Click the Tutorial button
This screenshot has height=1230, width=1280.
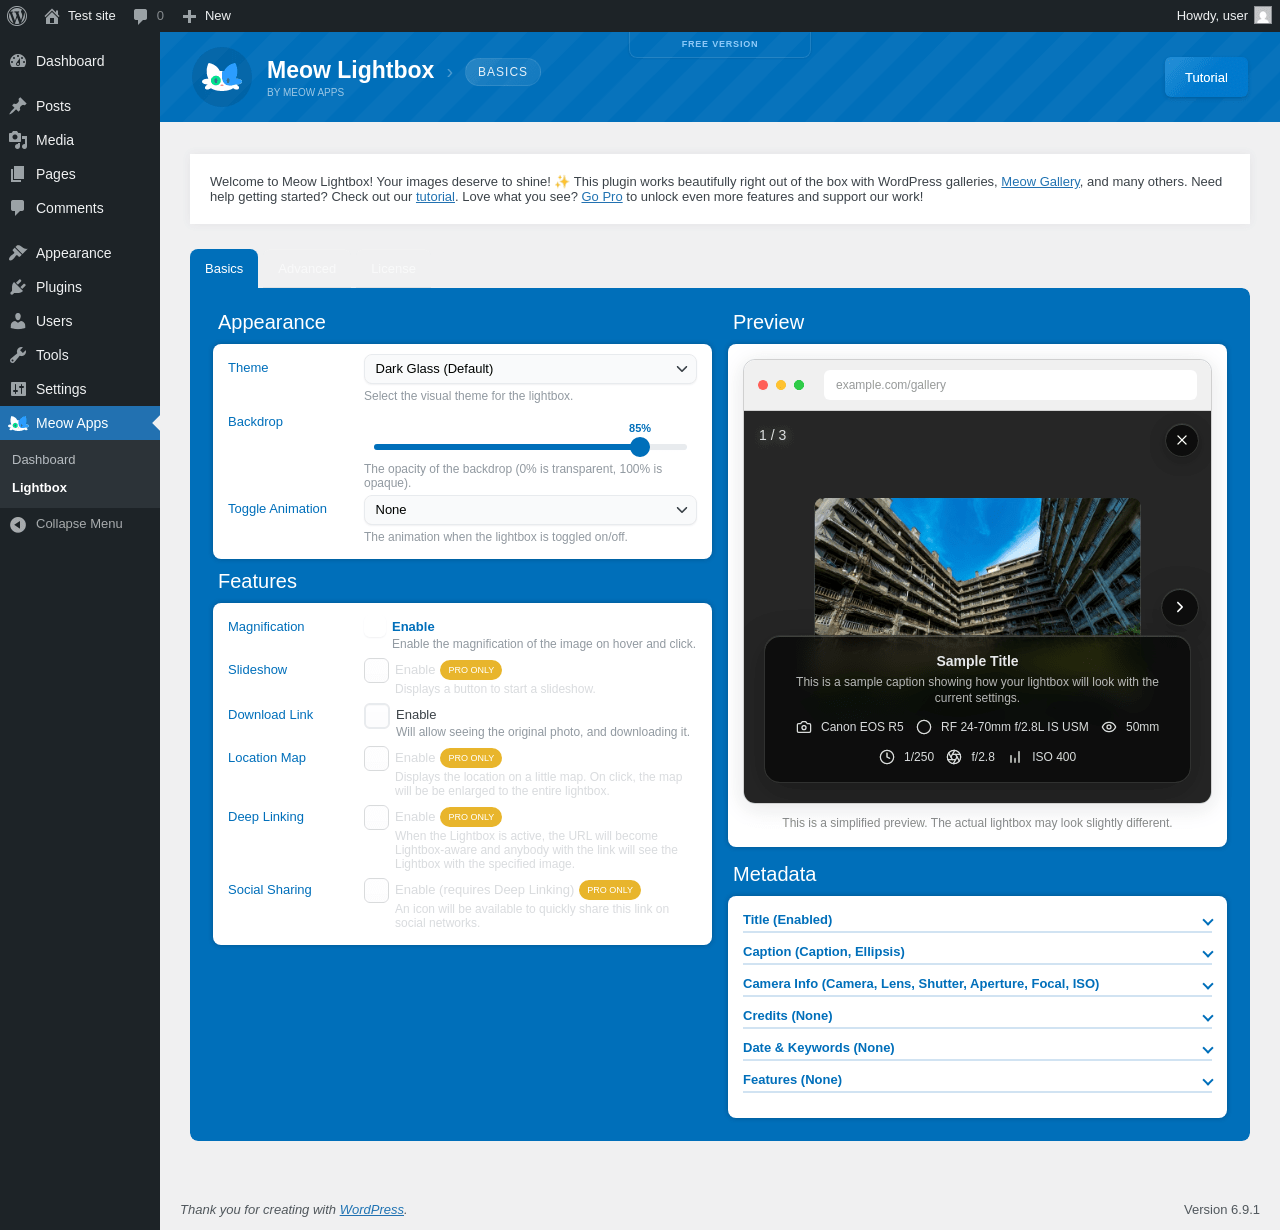[x=1206, y=77]
